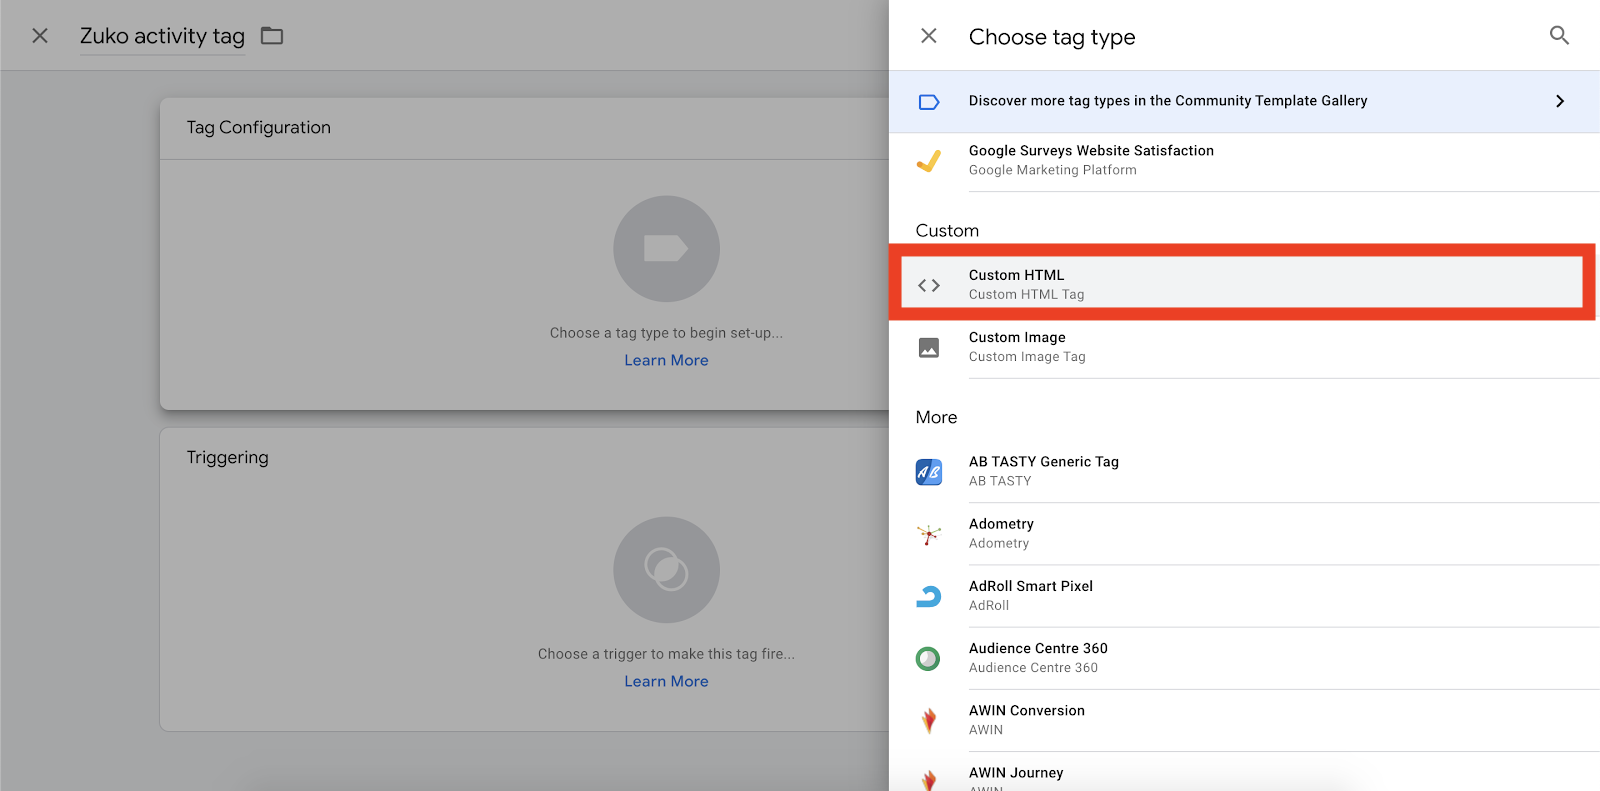Select the Adometry tag type
1600x791 pixels.
pos(1244,533)
